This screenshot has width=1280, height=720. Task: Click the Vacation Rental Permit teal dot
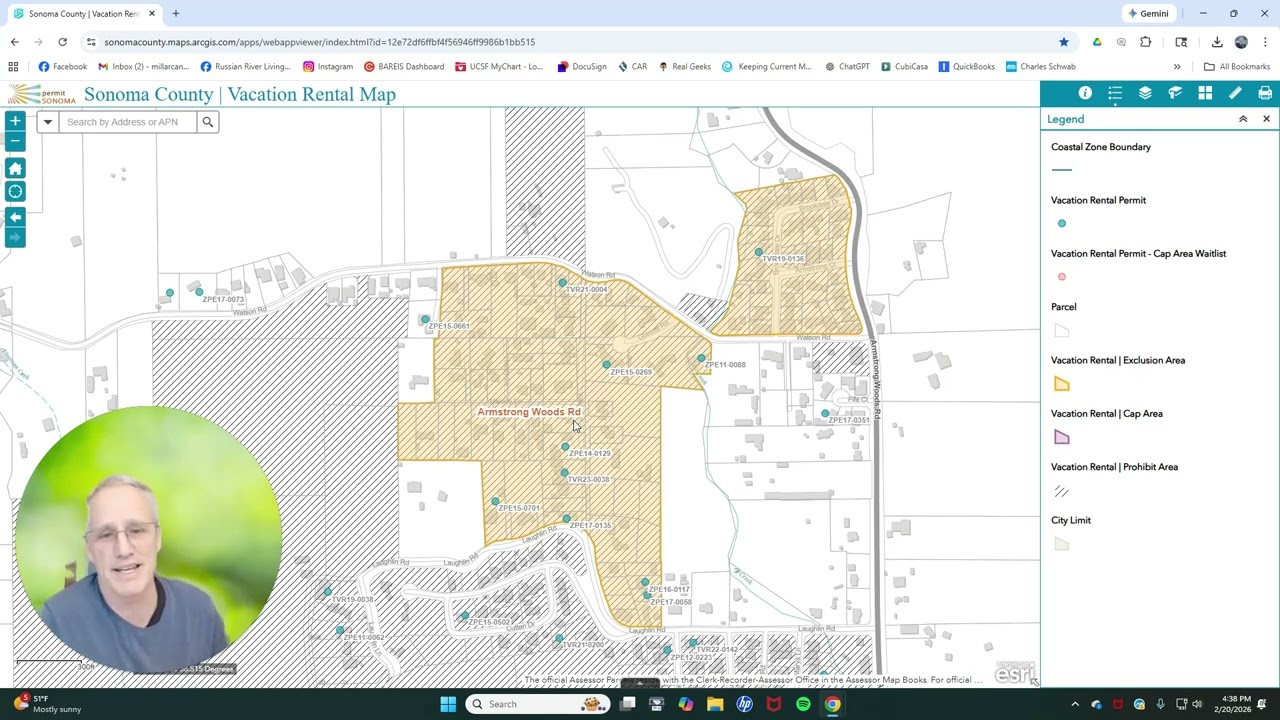click(1062, 224)
